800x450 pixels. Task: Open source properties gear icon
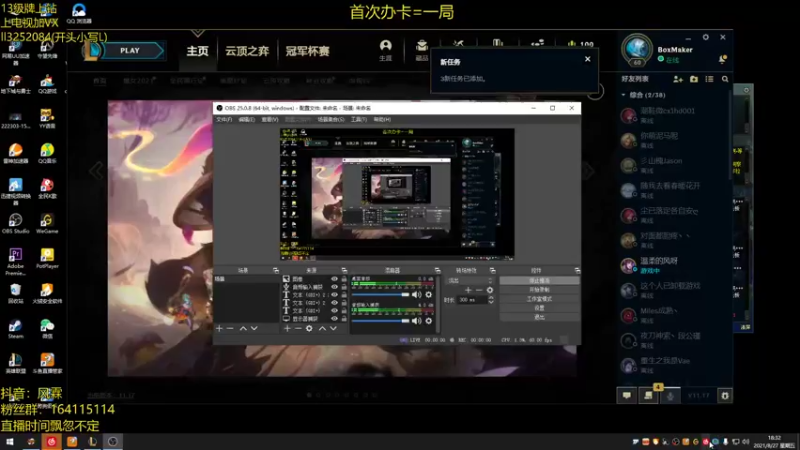point(309,329)
